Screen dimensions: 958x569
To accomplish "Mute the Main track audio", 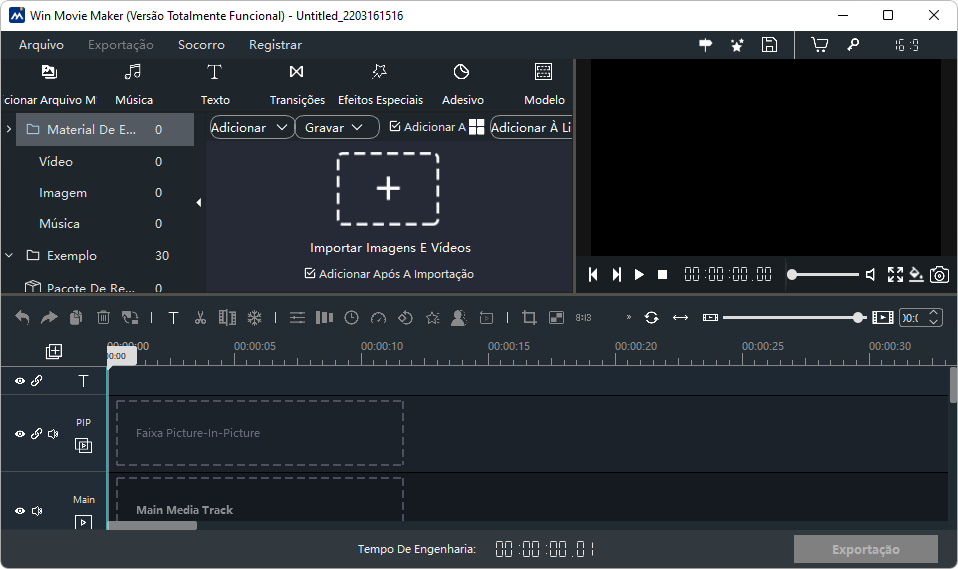I will coord(37,511).
